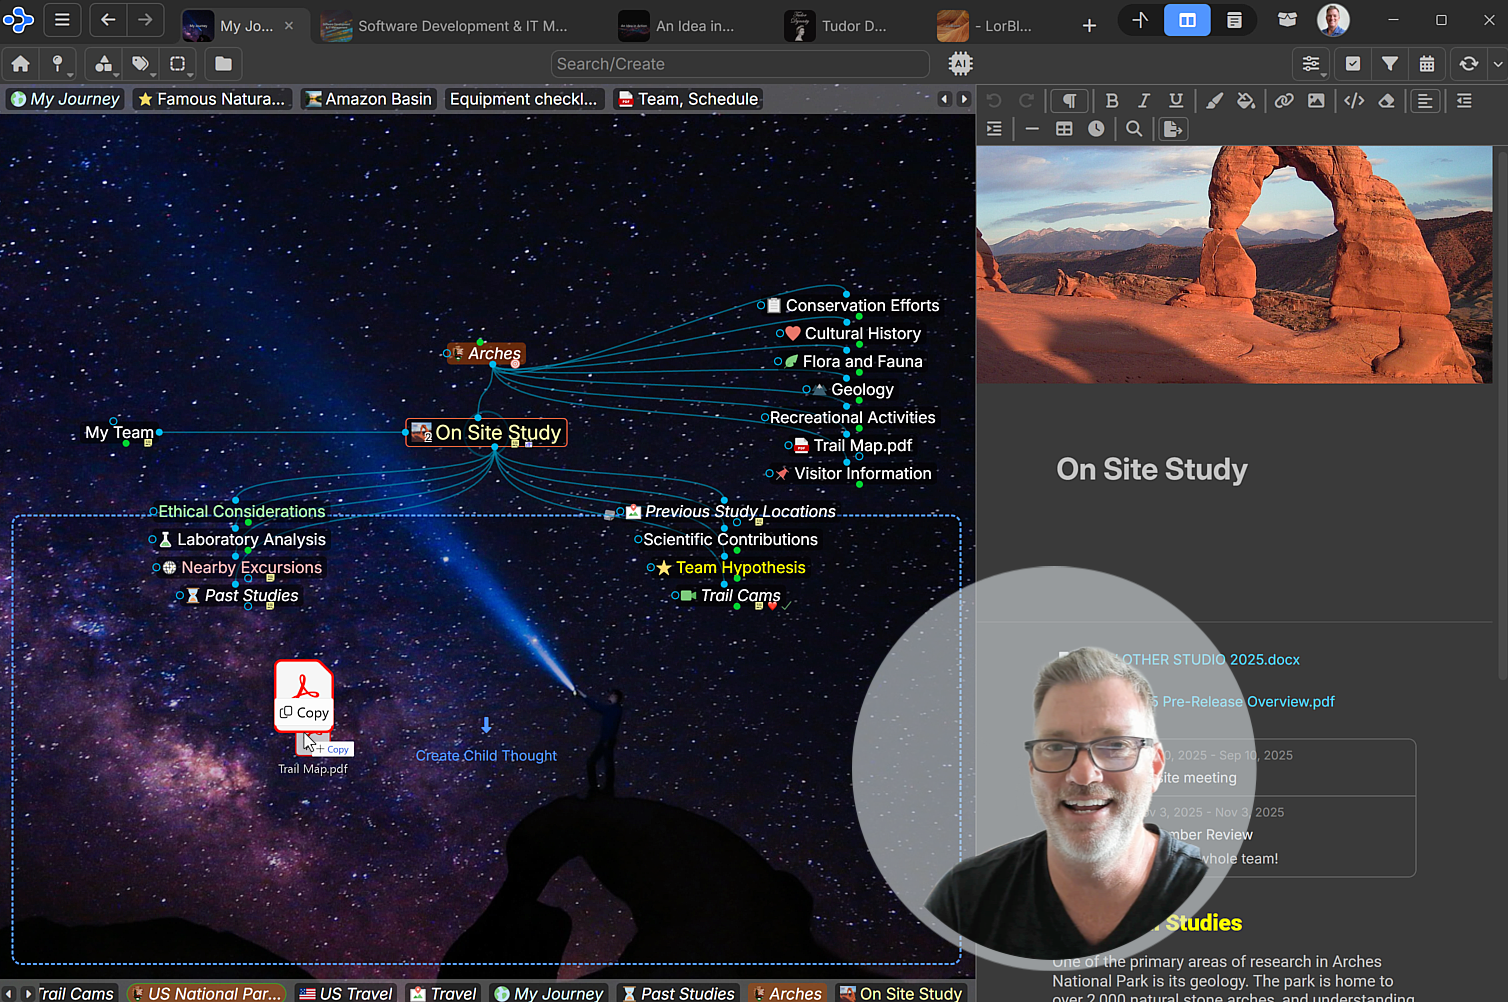Open the My Journey pinned thought
The height and width of the screenshot is (1002, 1508).
[x=65, y=99]
